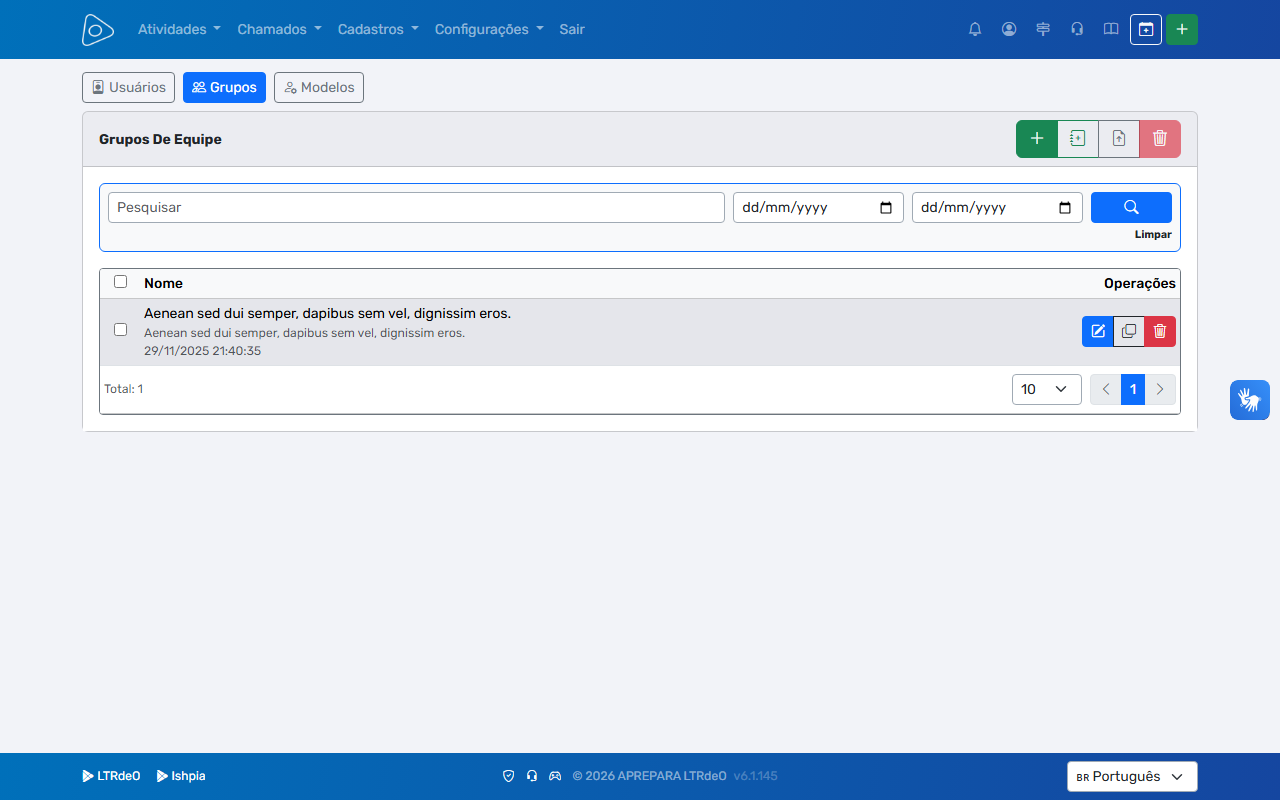
Task: Click the Pesquisar search field
Action: pos(416,207)
